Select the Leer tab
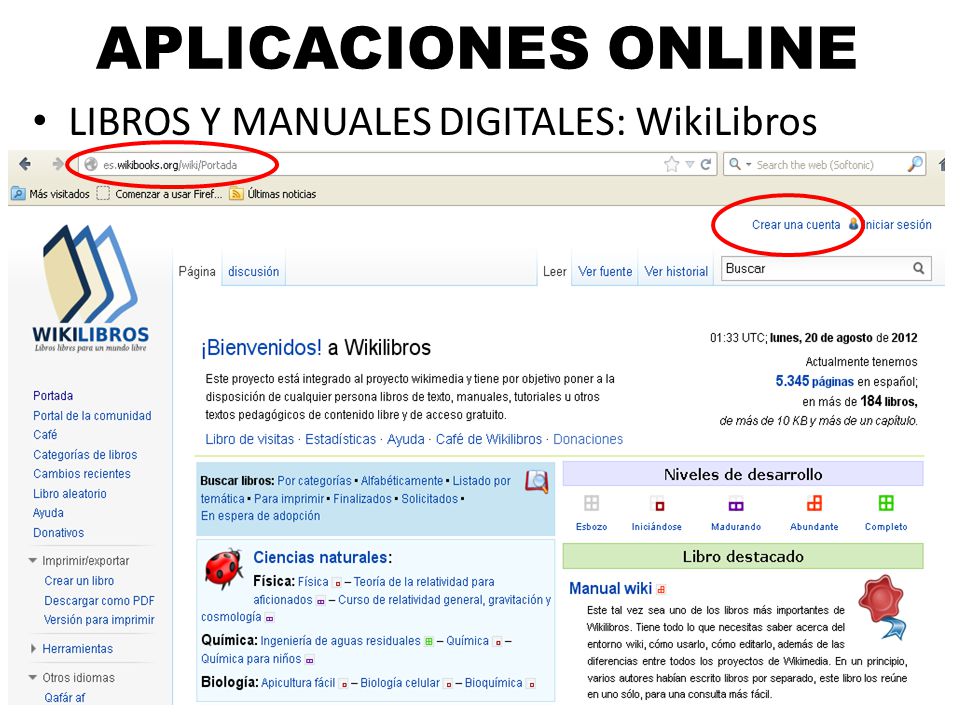The height and width of the screenshot is (720, 960). [x=555, y=271]
